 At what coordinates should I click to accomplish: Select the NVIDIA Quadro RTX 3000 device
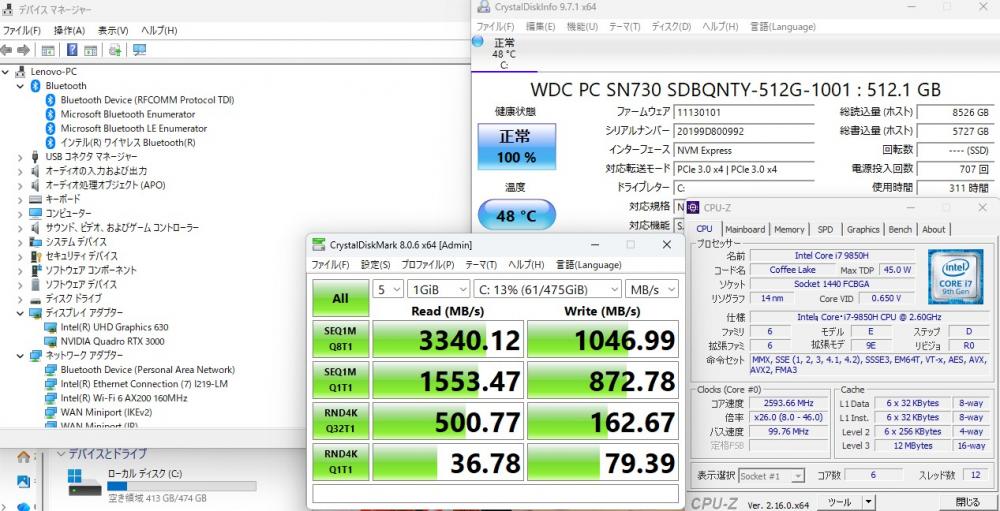pyautogui.click(x=113, y=341)
